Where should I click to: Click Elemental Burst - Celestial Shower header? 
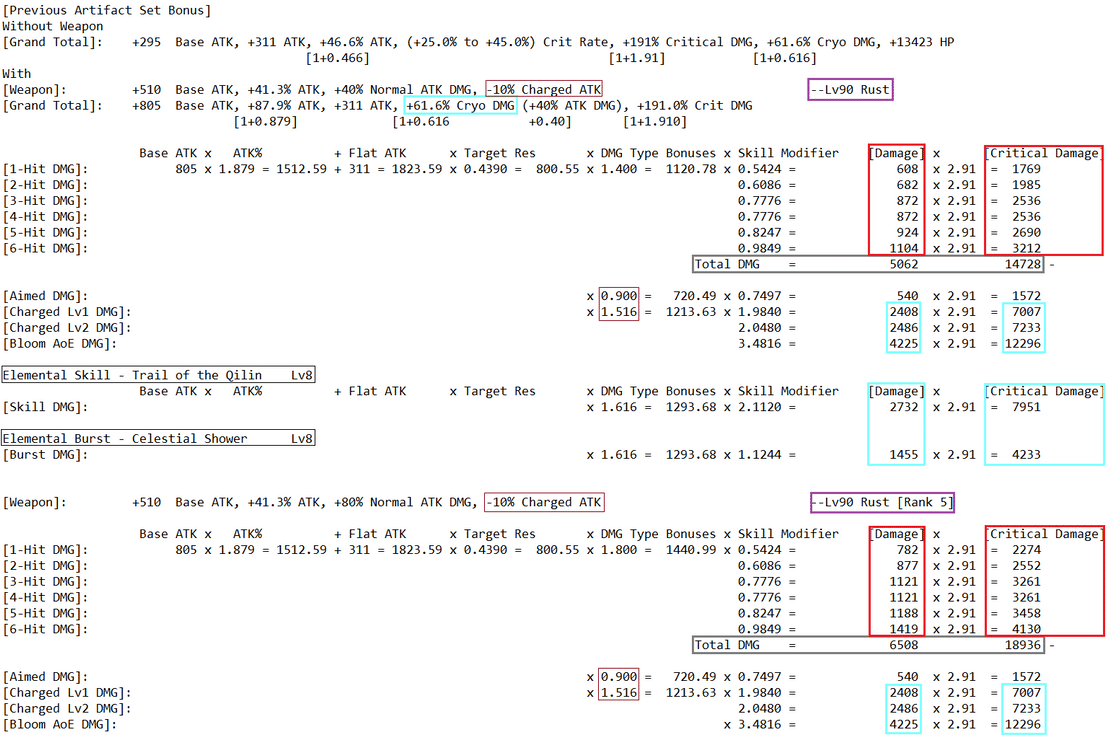click(157, 438)
